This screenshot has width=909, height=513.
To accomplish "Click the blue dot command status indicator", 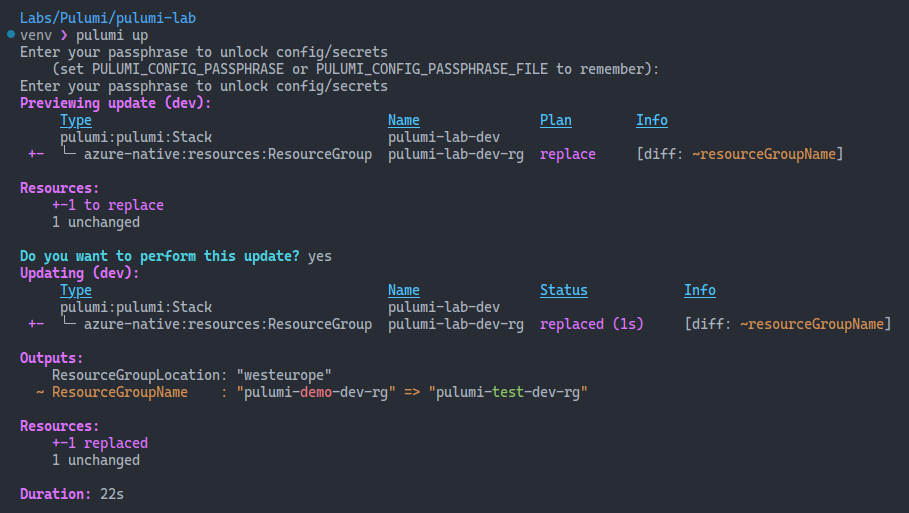I will point(10,34).
